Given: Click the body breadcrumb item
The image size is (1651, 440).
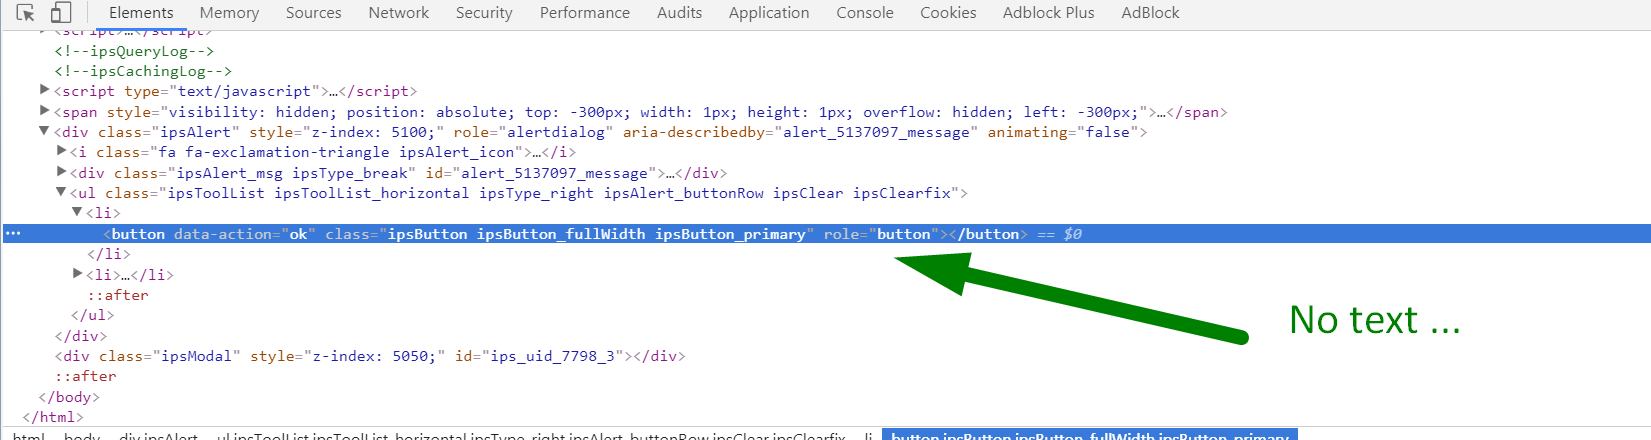Looking at the screenshot, I should (82, 436).
